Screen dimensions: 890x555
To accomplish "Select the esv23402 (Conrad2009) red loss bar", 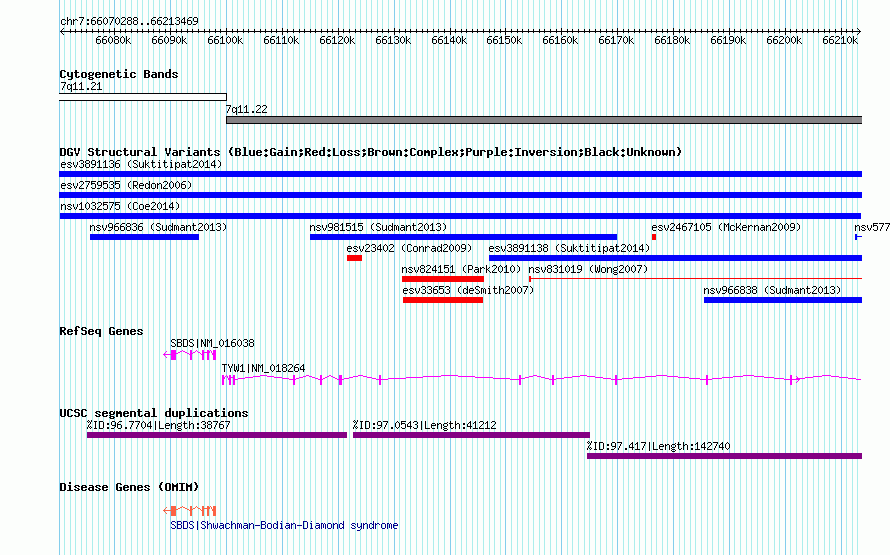I will 354,258.
